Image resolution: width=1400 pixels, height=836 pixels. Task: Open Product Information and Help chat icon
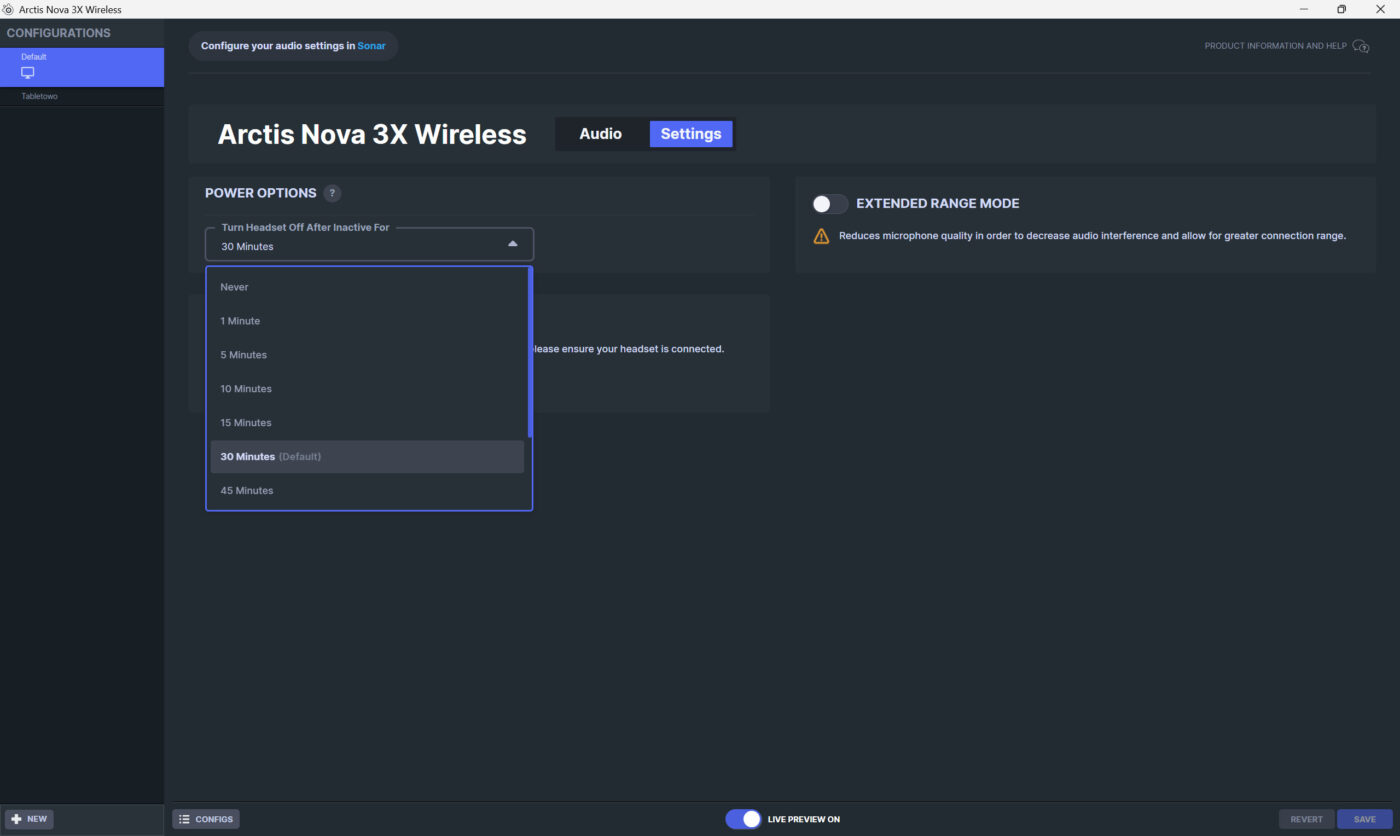[1360, 46]
